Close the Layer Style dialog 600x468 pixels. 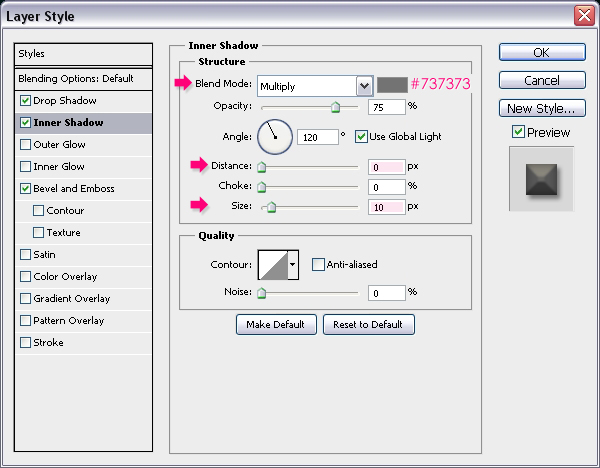click(583, 15)
